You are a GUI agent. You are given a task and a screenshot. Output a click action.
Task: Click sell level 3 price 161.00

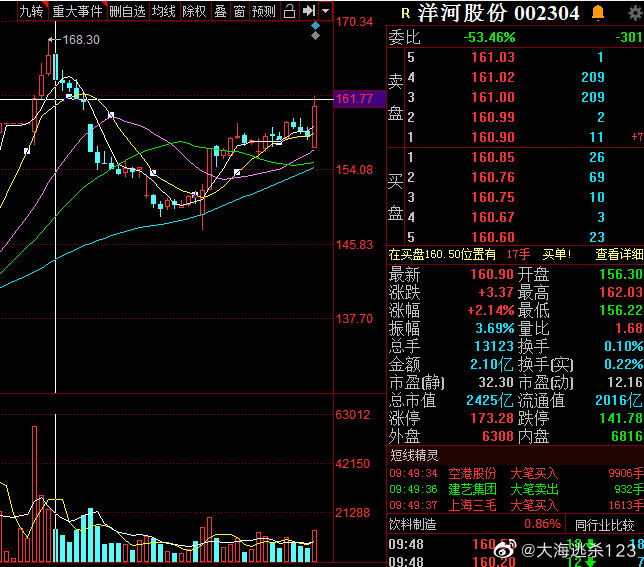click(x=493, y=97)
